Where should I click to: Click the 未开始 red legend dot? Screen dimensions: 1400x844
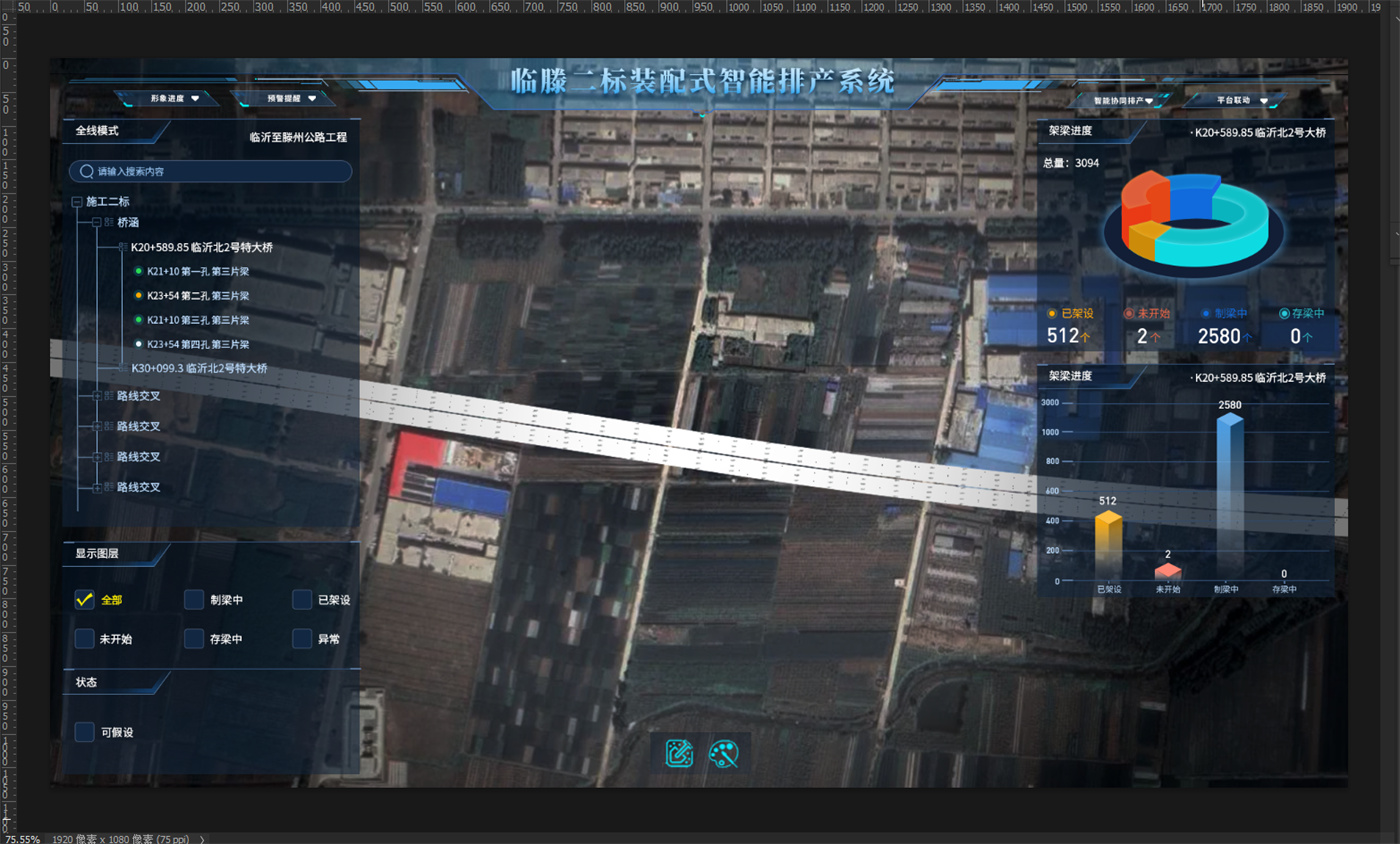pyautogui.click(x=1129, y=313)
